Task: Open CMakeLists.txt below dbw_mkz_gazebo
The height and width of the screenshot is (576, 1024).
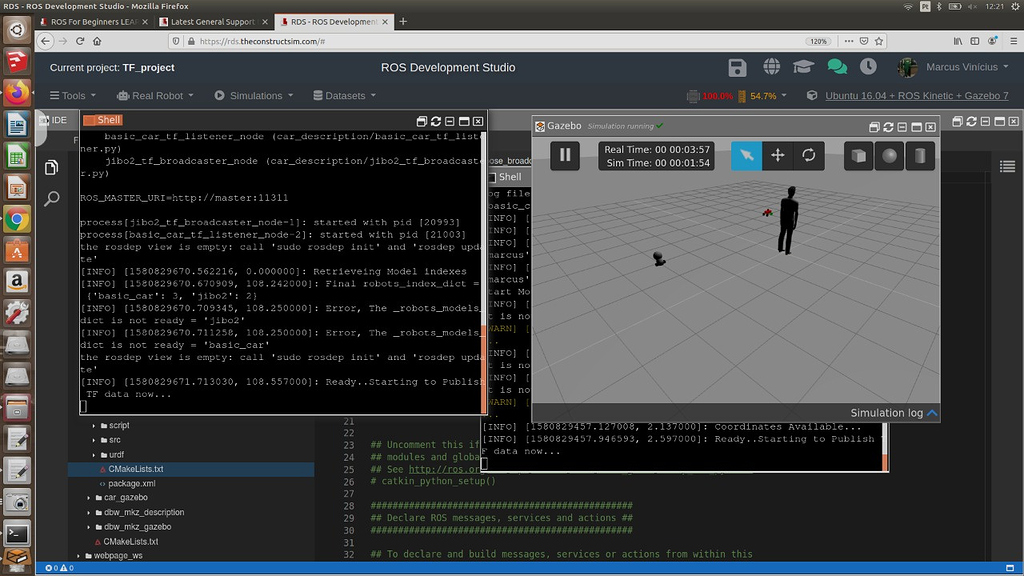Action: pos(131,541)
